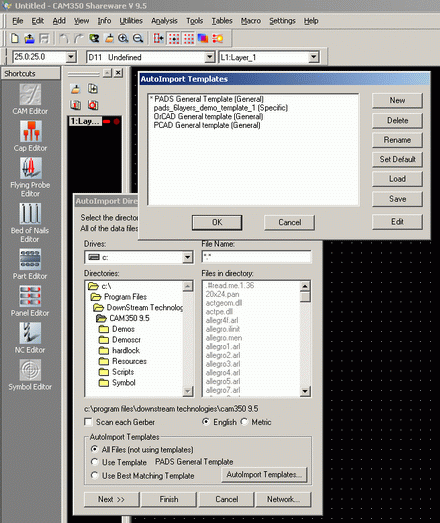The image size is (440, 523).
Task: Click the Load button in templates dialog
Action: (x=397, y=179)
